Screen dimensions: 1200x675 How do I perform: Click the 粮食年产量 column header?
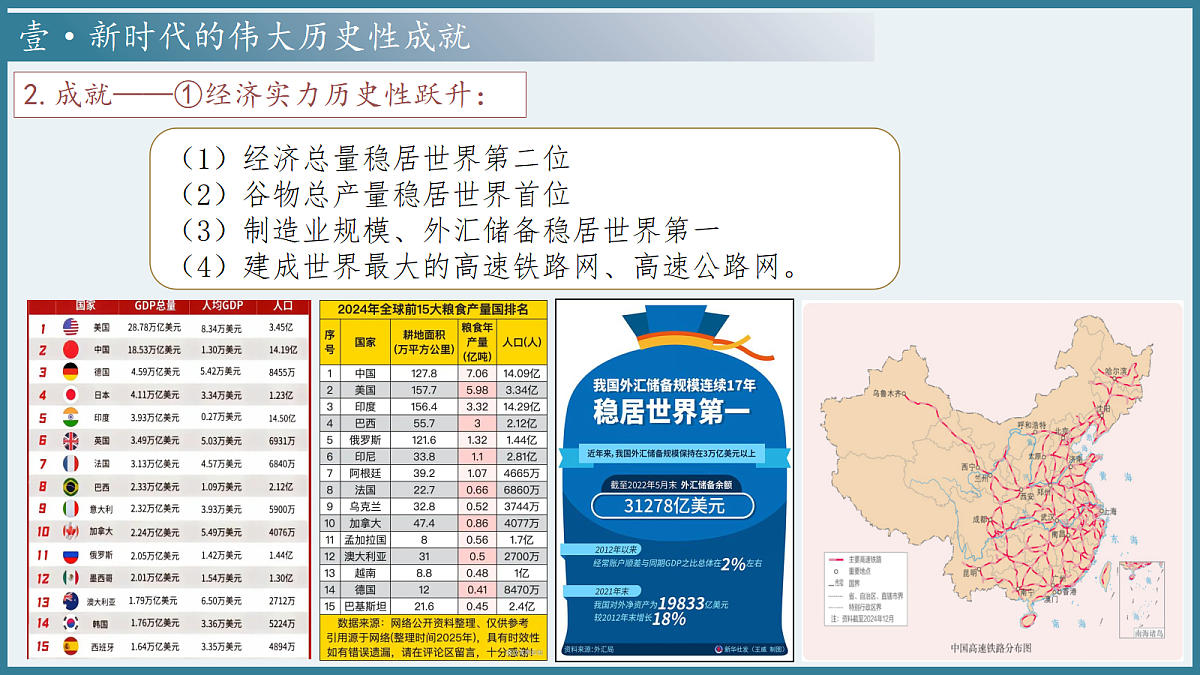(x=477, y=342)
